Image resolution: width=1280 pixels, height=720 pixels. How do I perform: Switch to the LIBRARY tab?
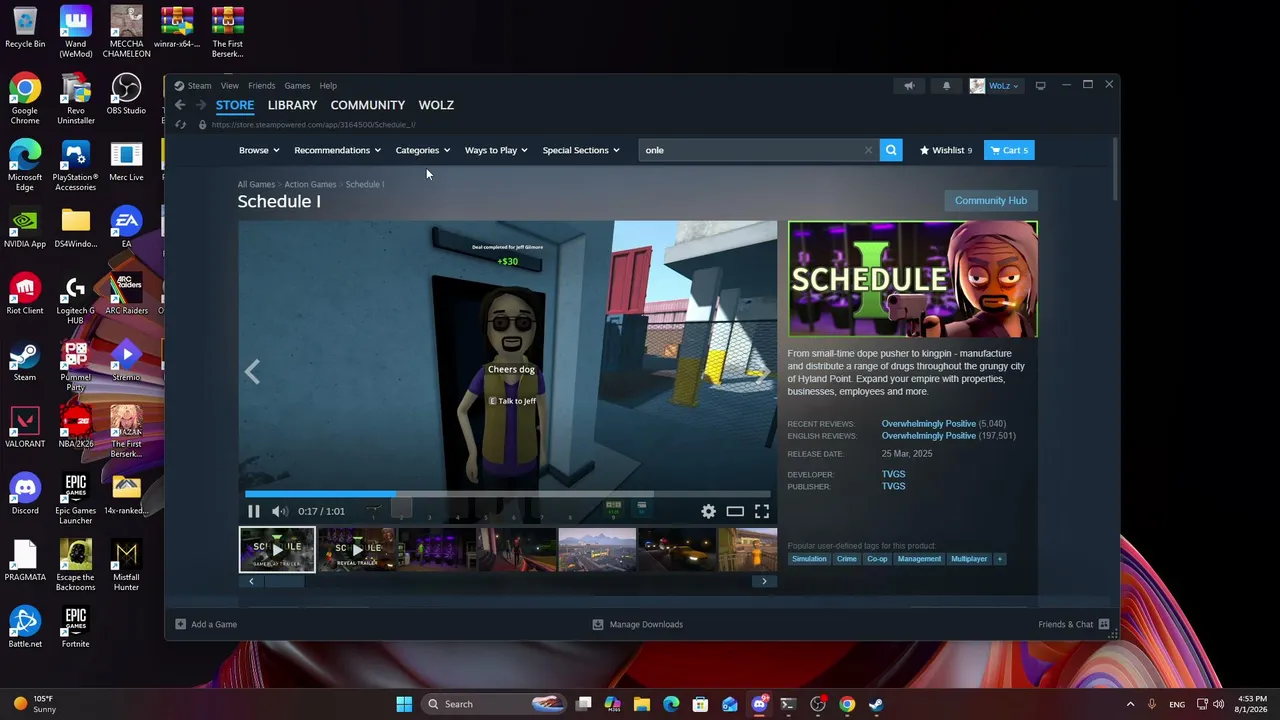[x=292, y=105]
